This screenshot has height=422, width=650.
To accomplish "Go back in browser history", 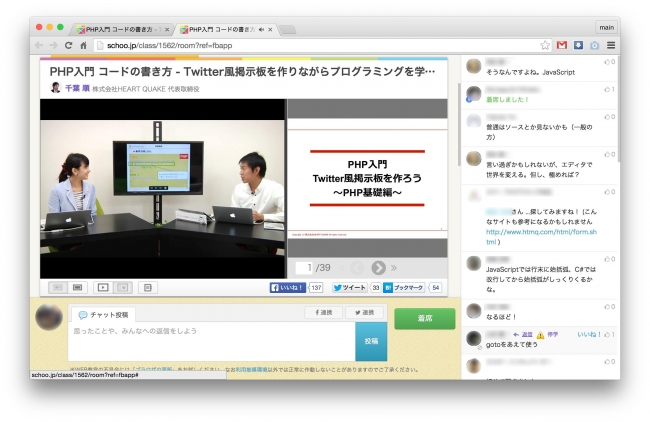I will coord(39,45).
